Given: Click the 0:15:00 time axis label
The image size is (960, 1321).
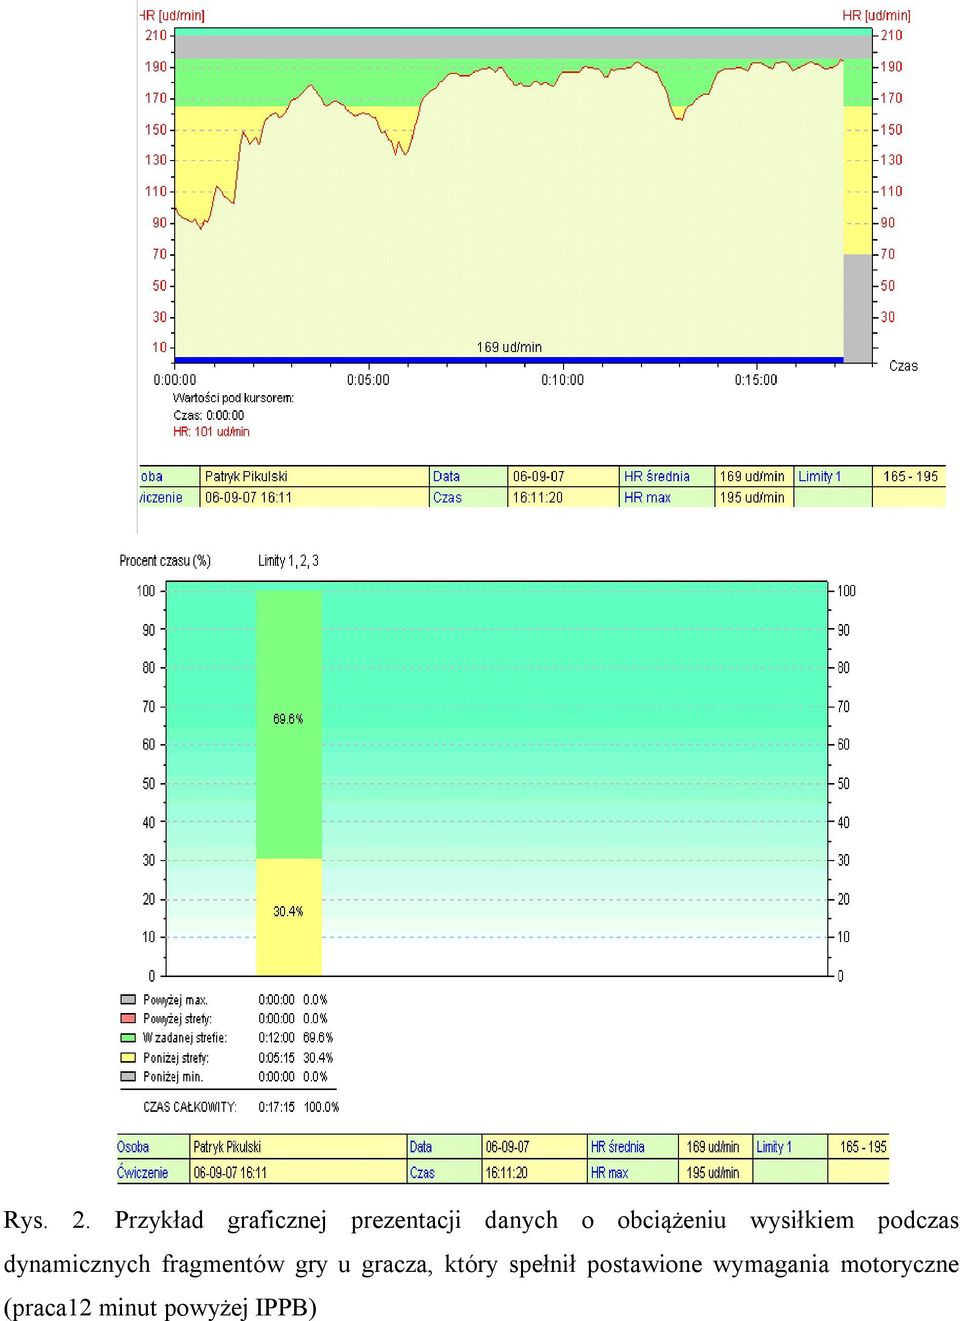Looking at the screenshot, I should click(755, 380).
